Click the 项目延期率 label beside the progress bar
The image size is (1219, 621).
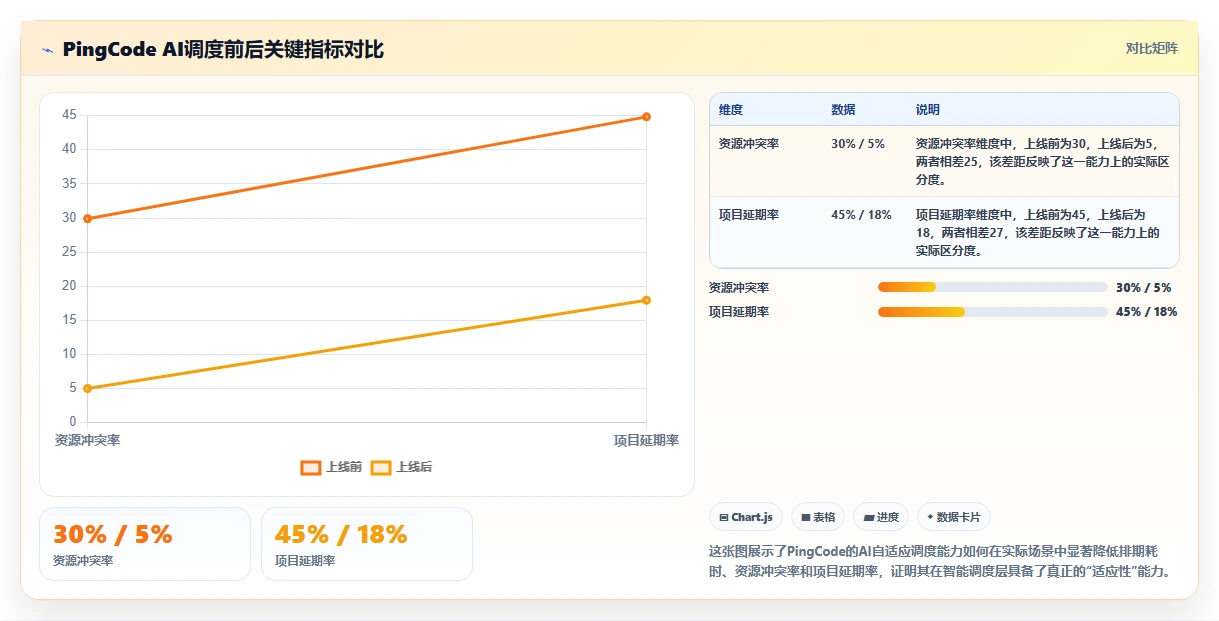point(739,312)
